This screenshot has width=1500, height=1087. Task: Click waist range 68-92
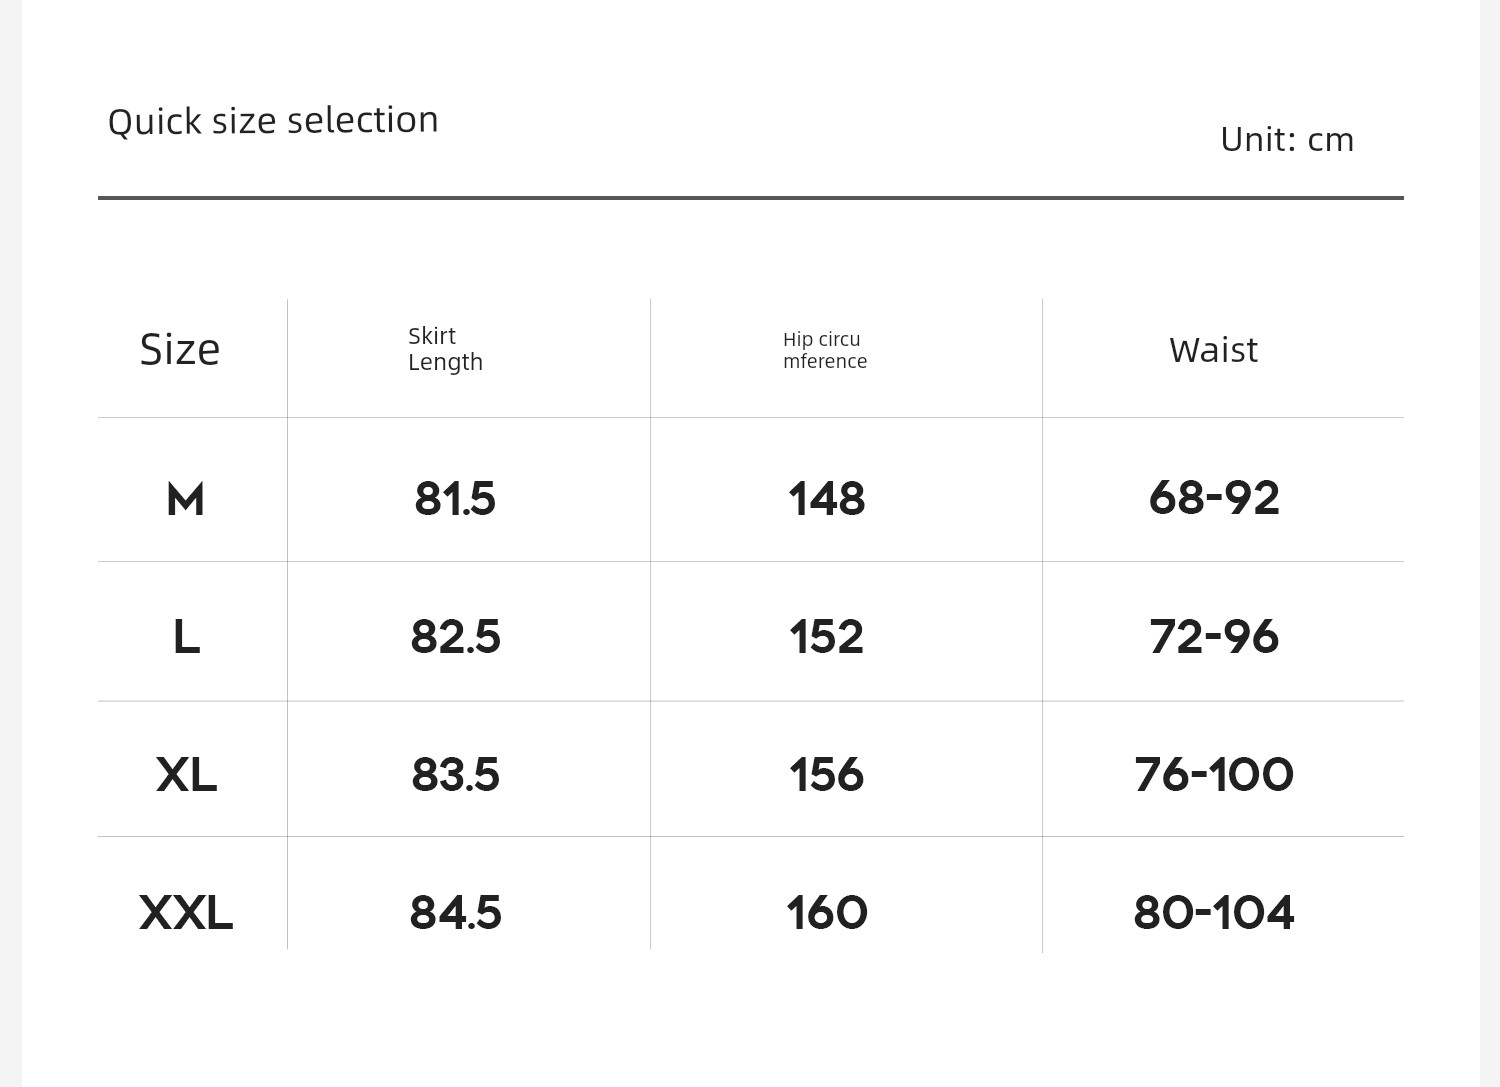(1214, 497)
